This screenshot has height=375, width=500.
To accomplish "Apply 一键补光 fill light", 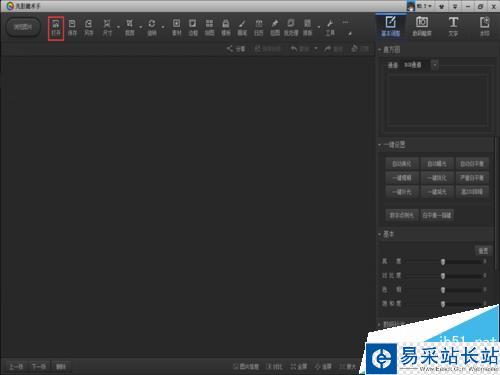I will [402, 192].
